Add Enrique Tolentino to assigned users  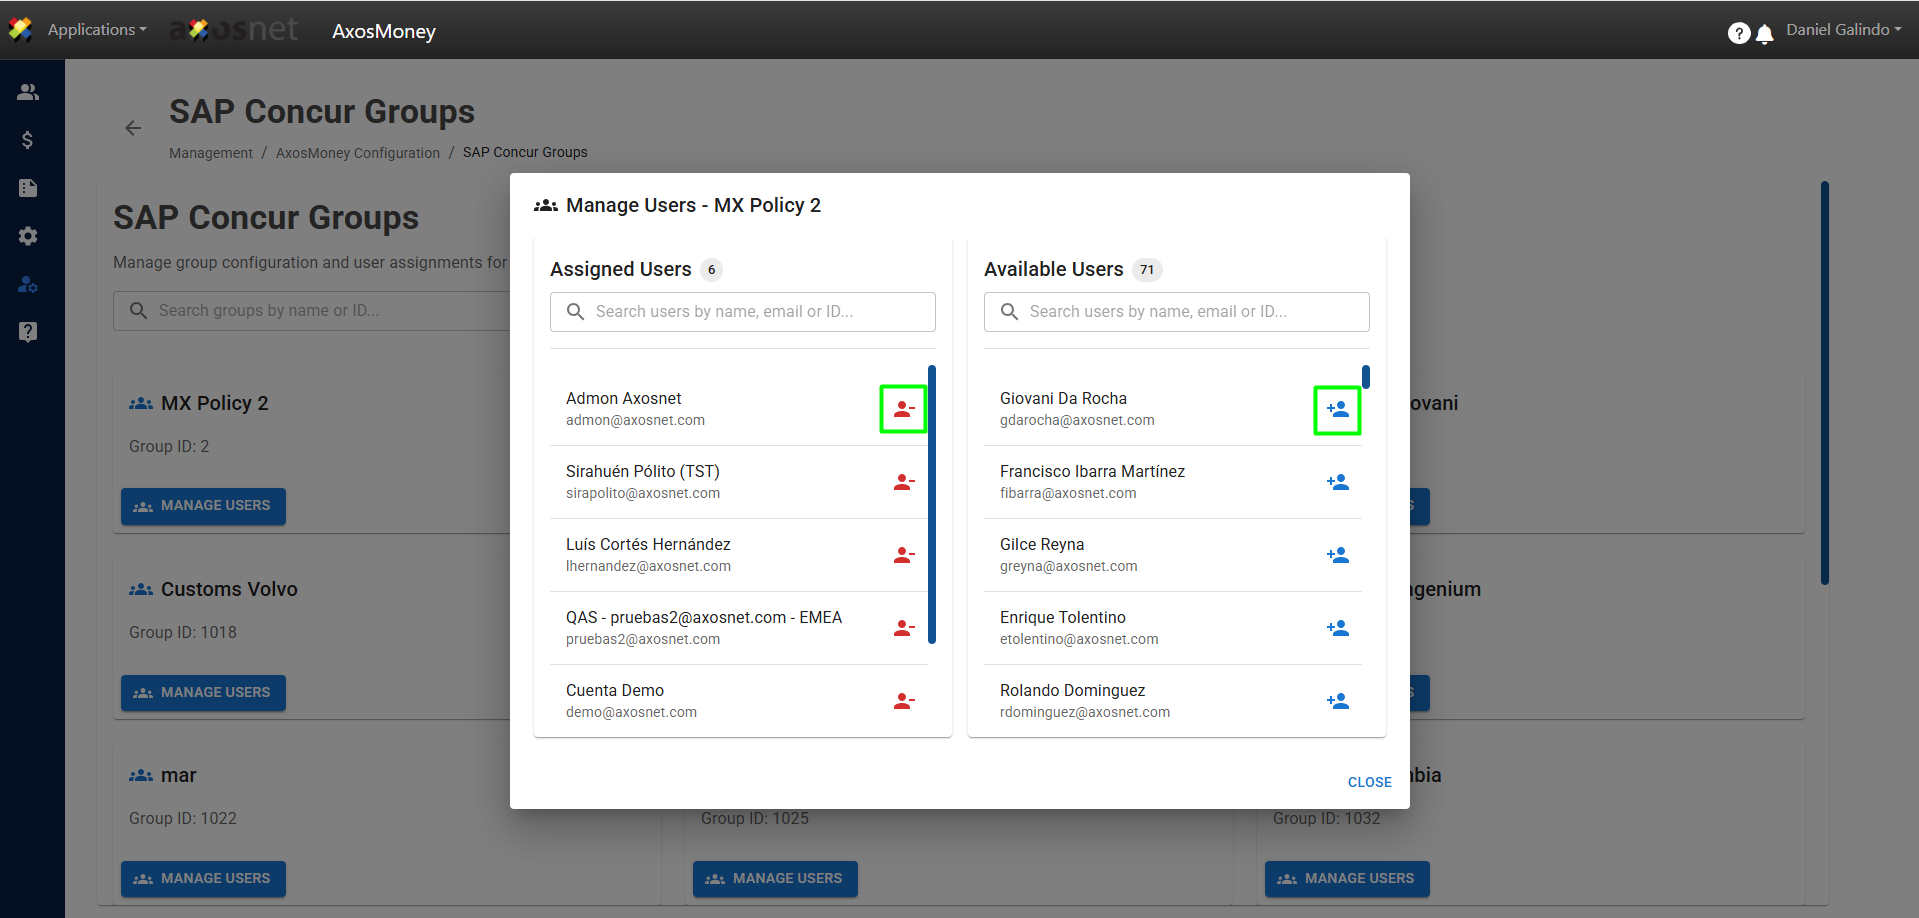pos(1337,628)
